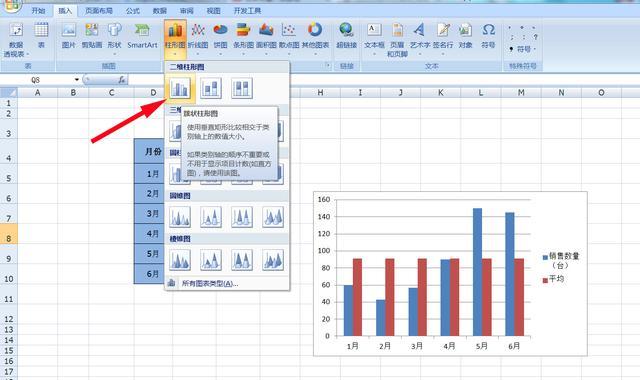The image size is (640, 380).
Task: Click the select-all corner of the sheet
Action: pos(9,93)
